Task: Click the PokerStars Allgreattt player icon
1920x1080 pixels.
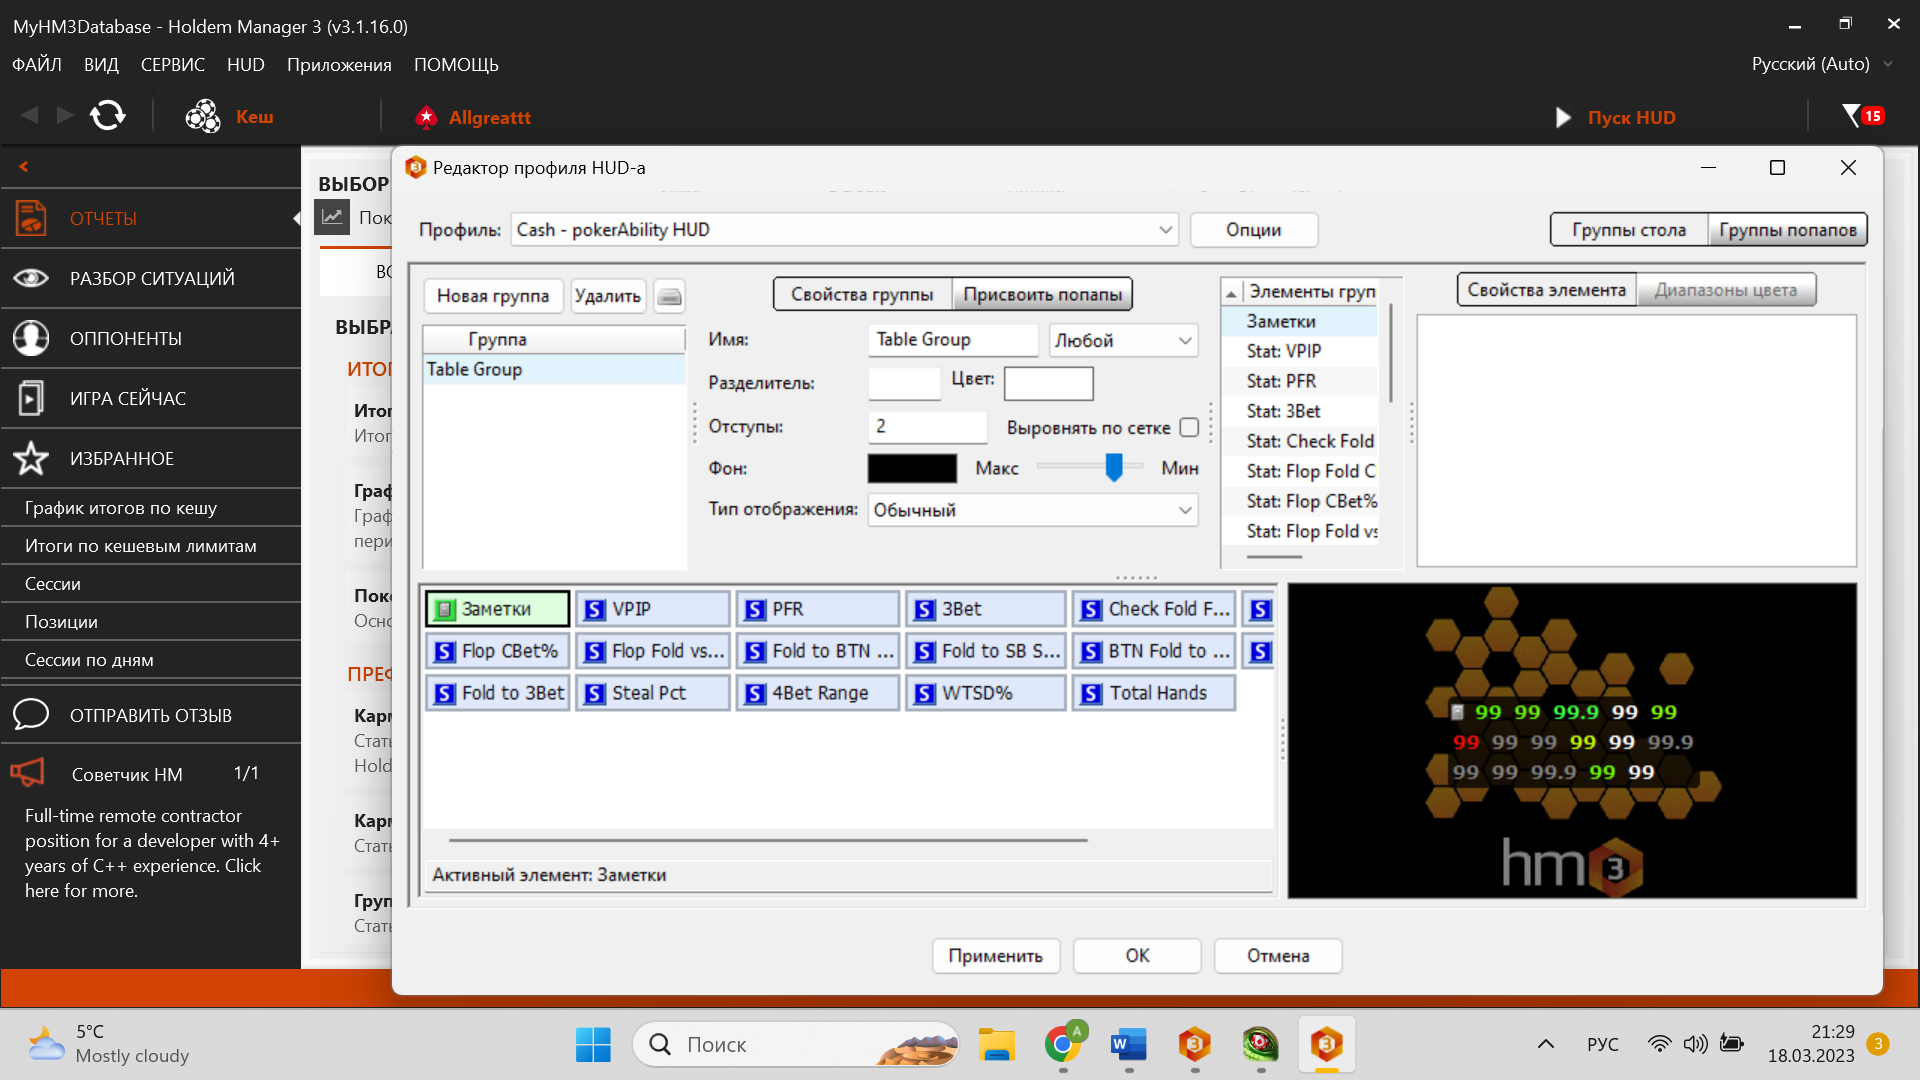Action: tap(426, 117)
